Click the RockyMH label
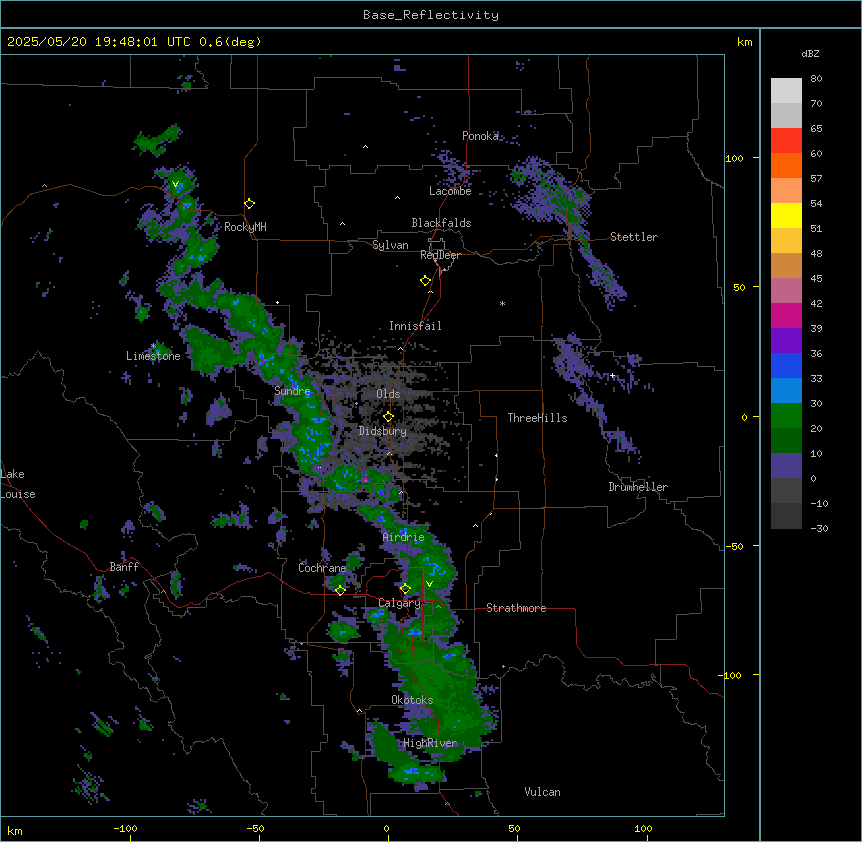862x842 pixels. (245, 227)
